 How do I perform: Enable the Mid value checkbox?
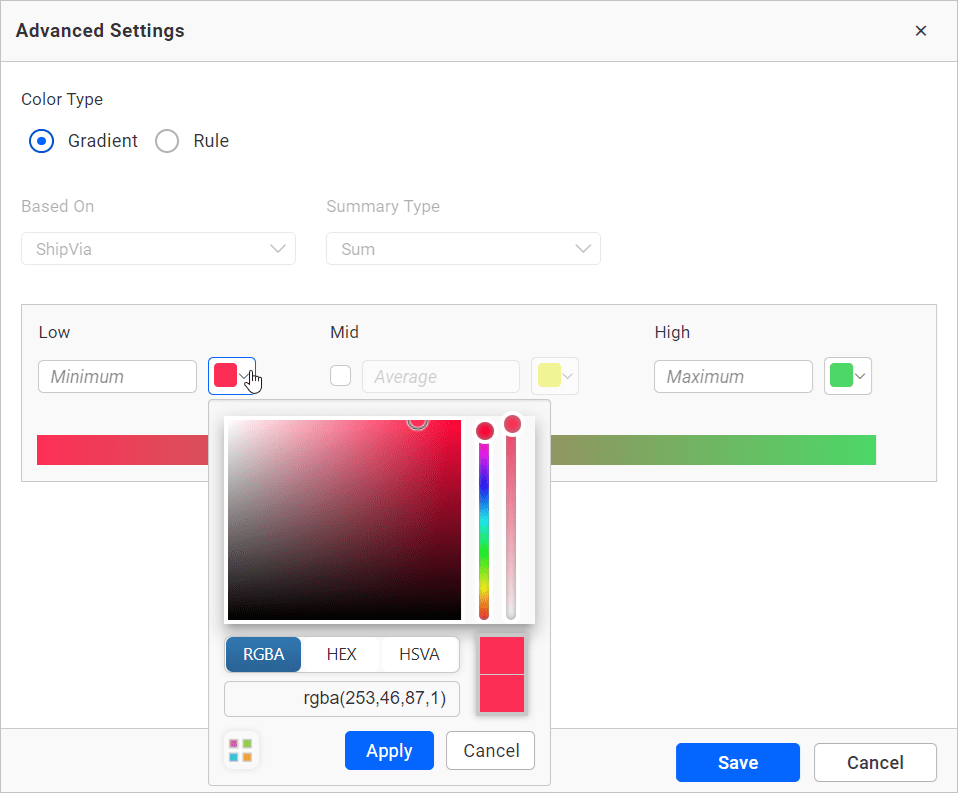(x=341, y=376)
